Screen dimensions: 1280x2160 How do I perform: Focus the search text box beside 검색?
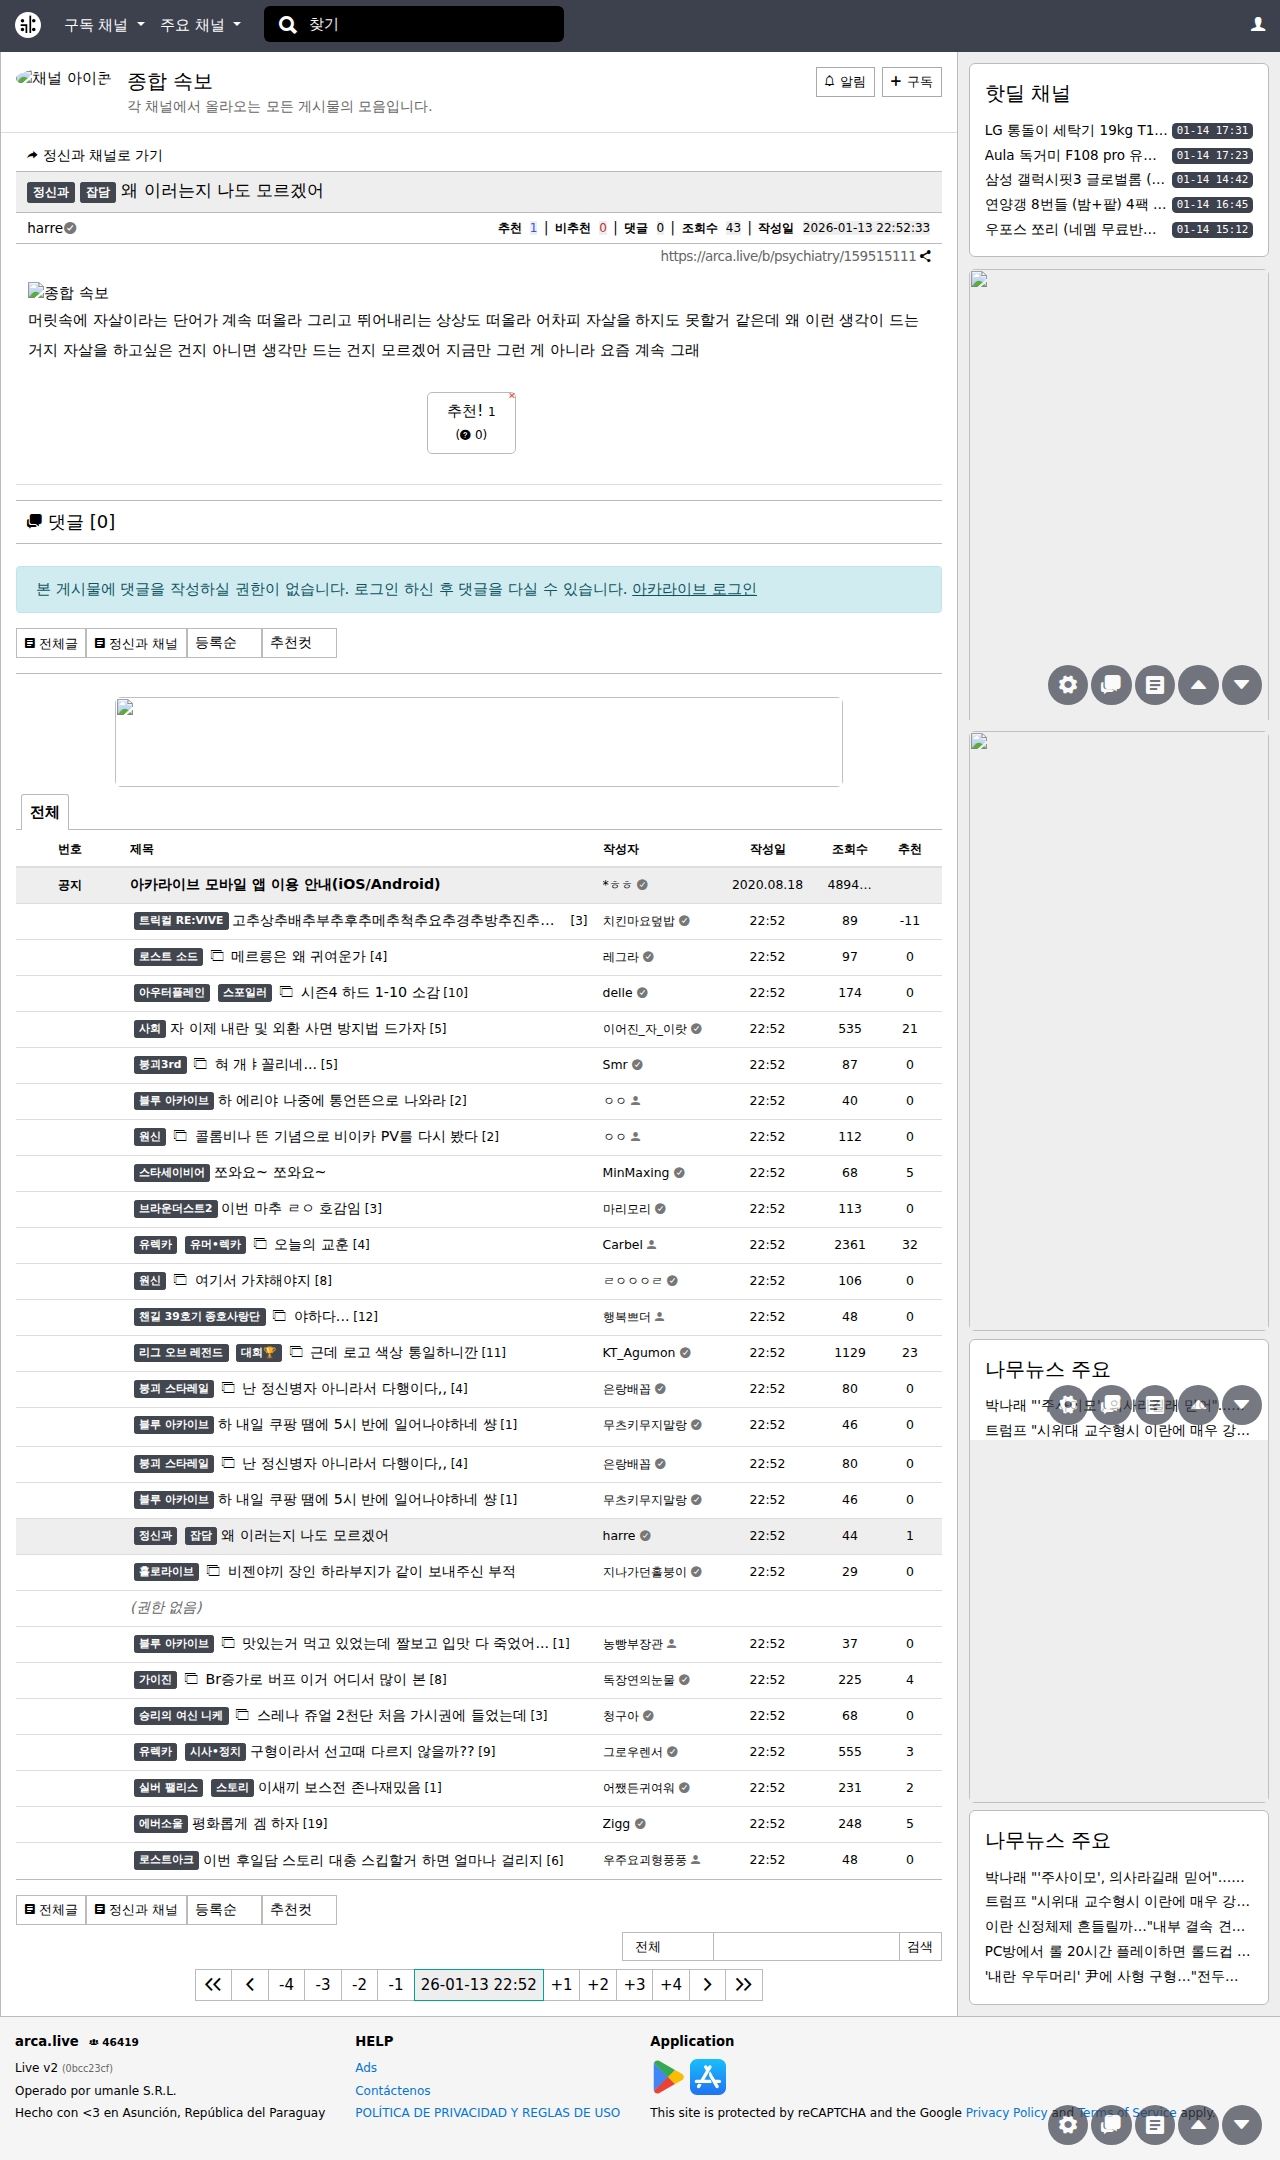pyautogui.click(x=806, y=1946)
